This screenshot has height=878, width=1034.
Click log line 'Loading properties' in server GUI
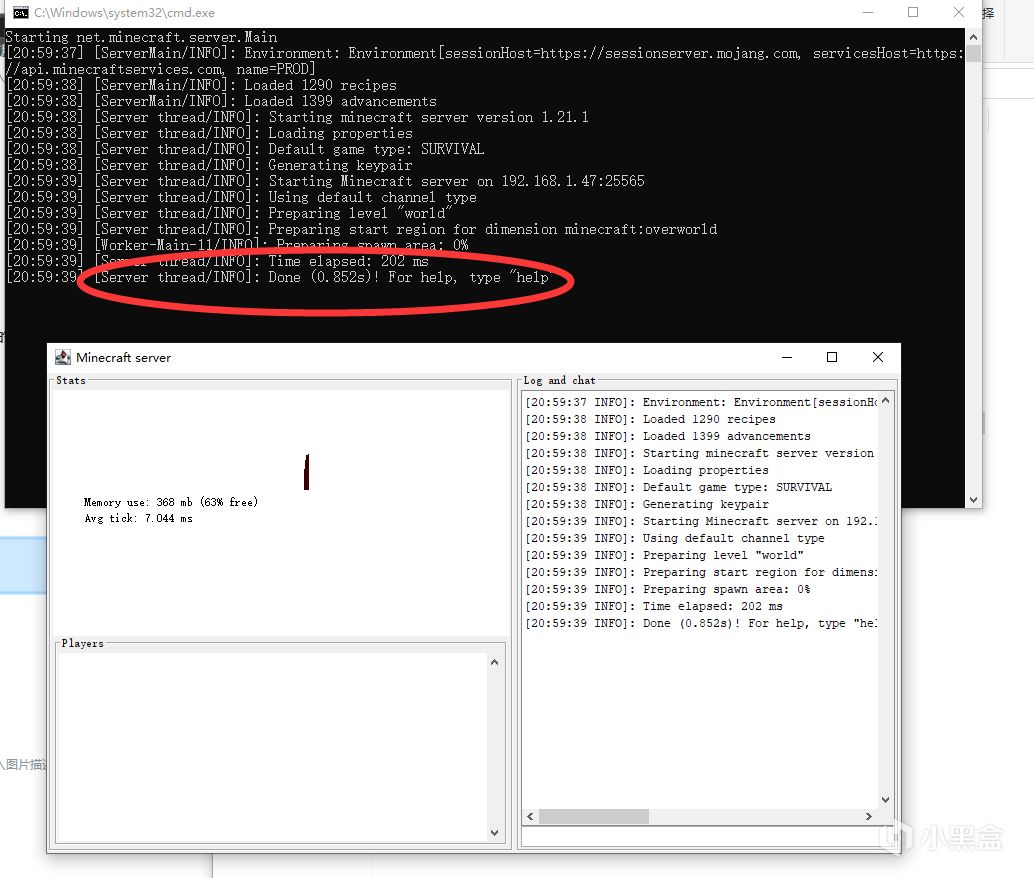pos(647,470)
